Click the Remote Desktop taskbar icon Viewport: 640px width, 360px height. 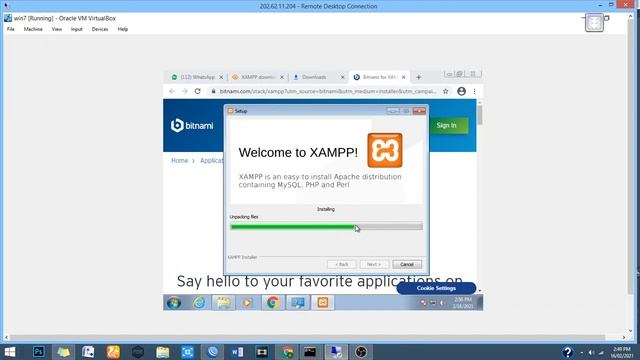tap(336, 352)
